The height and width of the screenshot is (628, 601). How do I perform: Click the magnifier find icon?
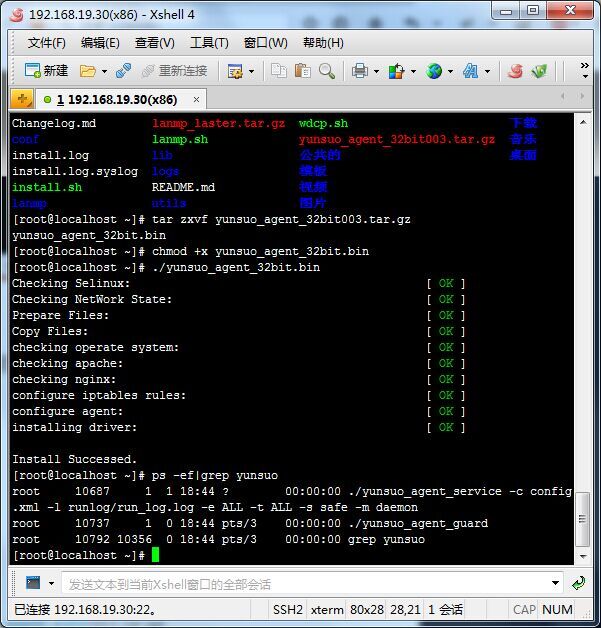pyautogui.click(x=327, y=71)
